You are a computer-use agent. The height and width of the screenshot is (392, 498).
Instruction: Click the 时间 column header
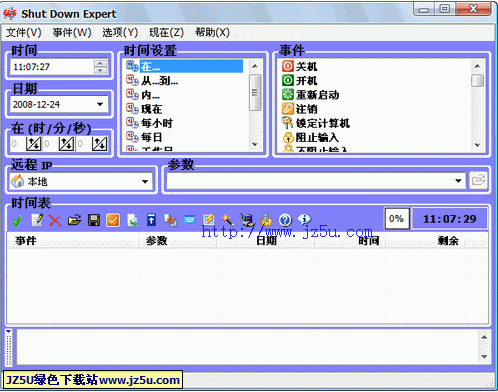coord(350,241)
